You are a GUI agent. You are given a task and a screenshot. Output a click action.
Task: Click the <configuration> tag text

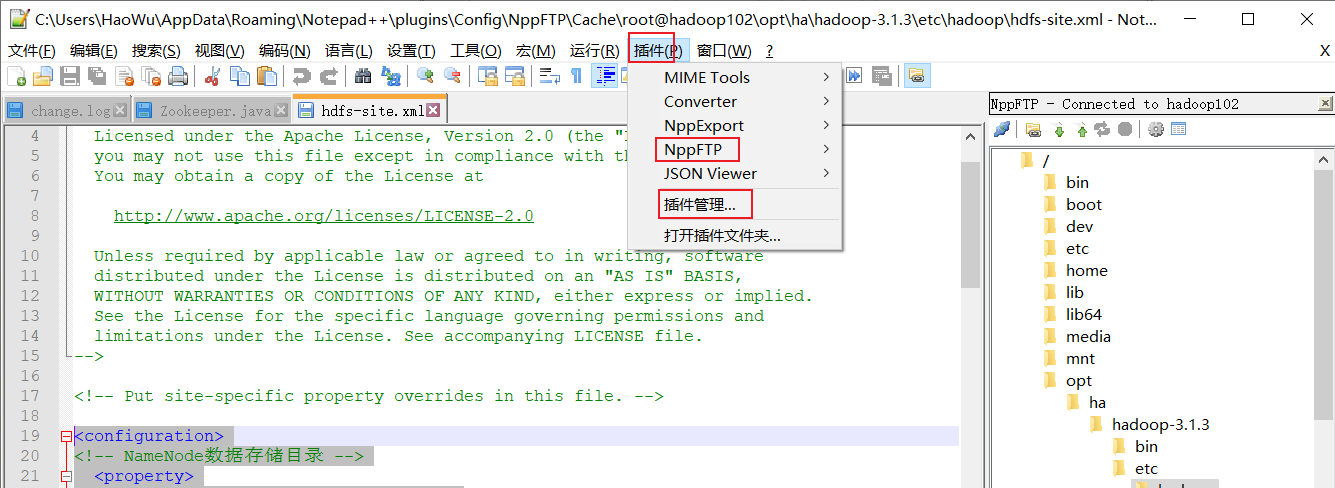tap(149, 436)
